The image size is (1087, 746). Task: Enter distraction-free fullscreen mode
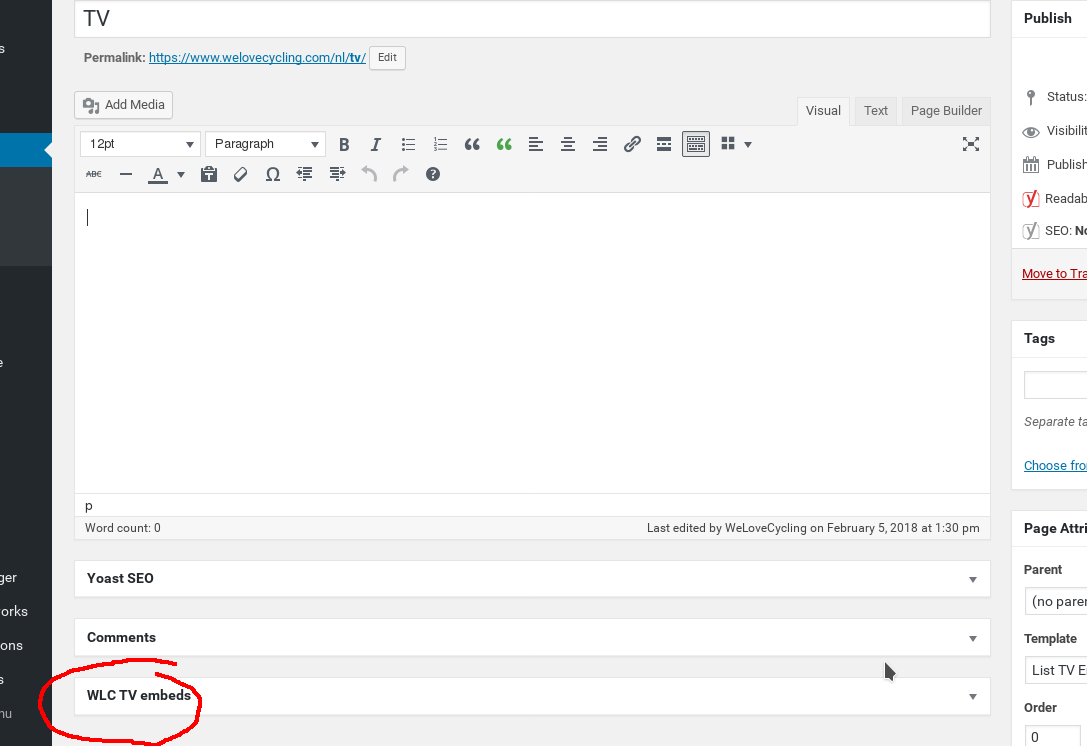(971, 144)
